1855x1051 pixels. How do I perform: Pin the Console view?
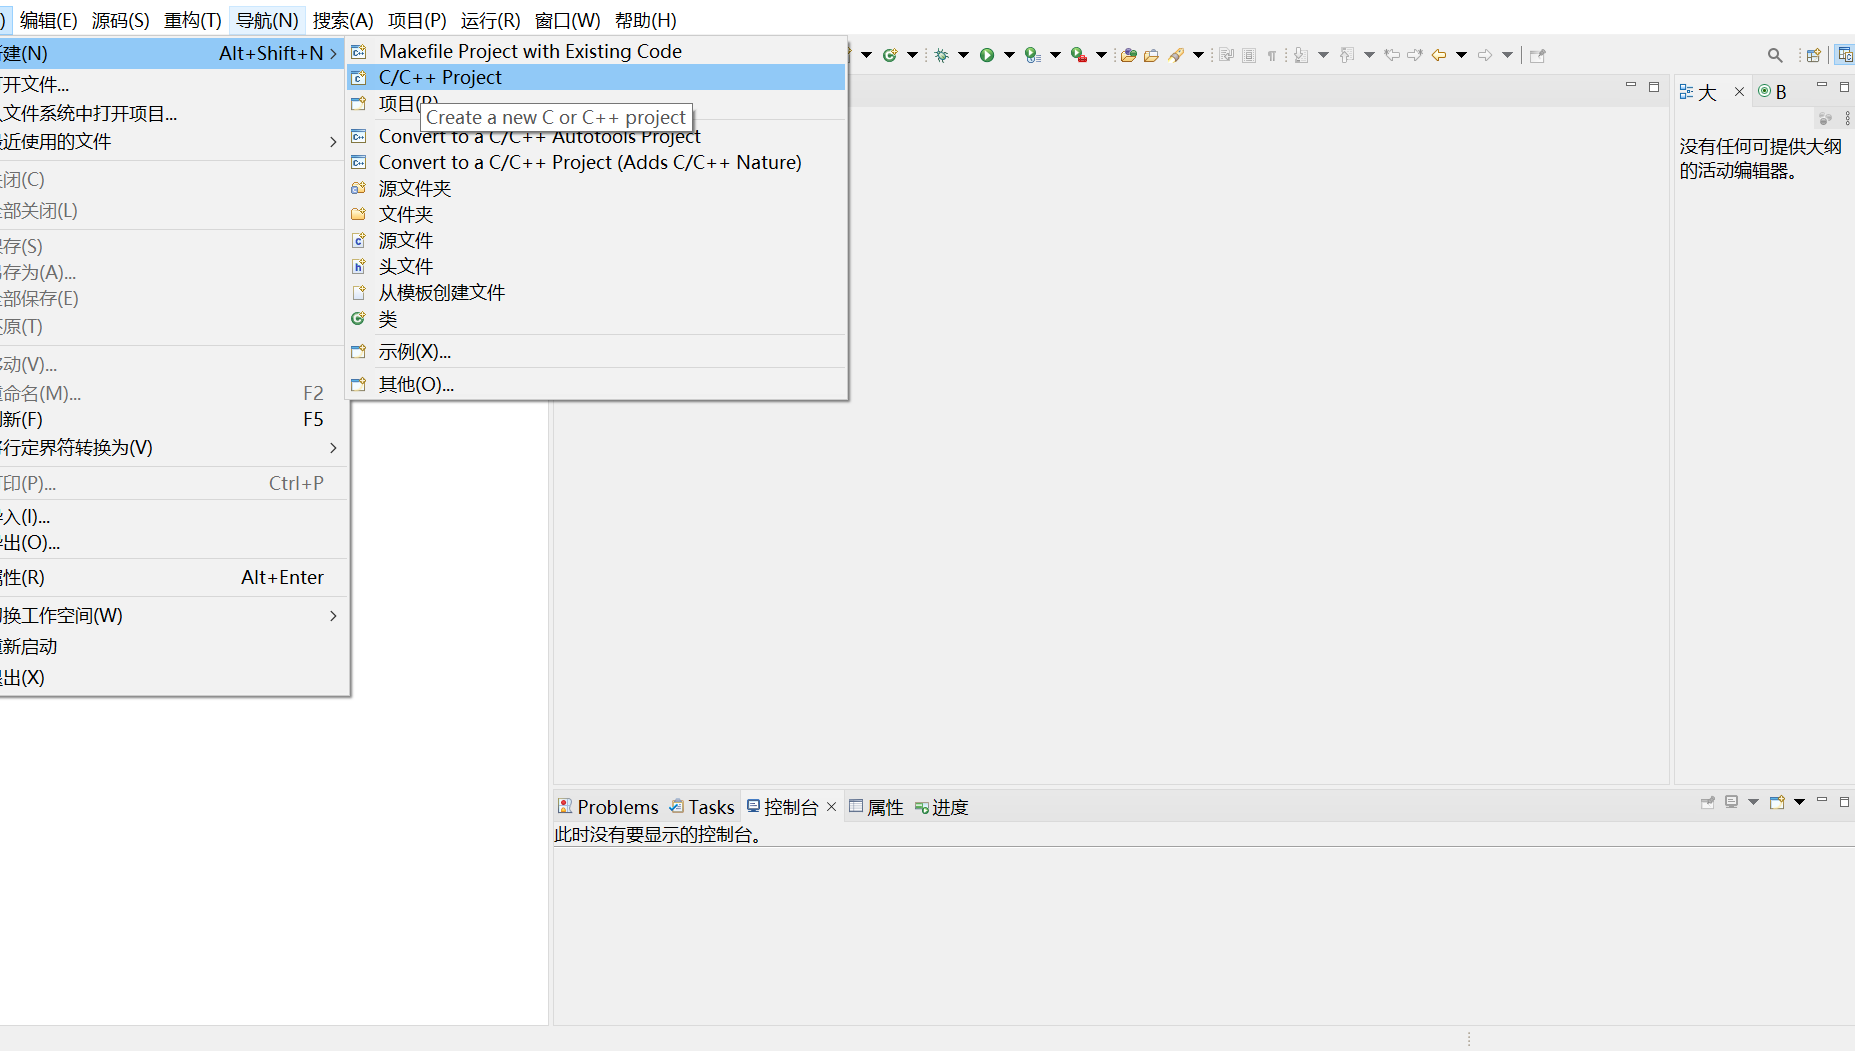pyautogui.click(x=1707, y=801)
